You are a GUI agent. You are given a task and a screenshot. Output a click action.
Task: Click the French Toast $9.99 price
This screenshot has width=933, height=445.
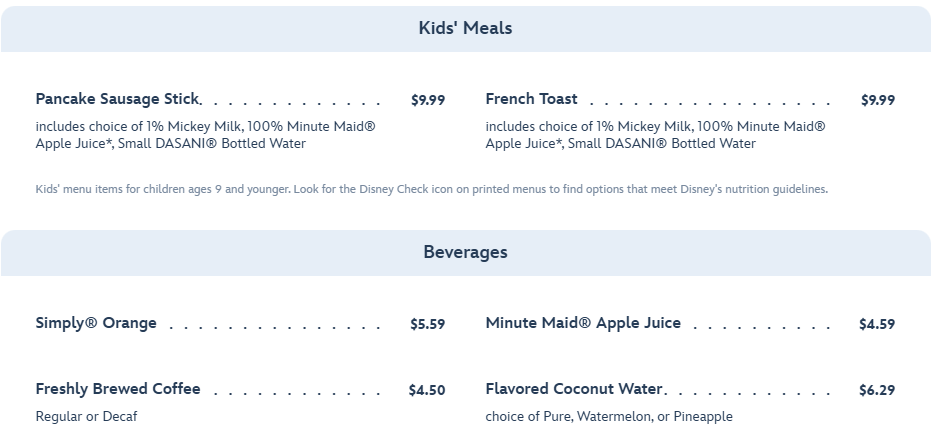pos(877,100)
